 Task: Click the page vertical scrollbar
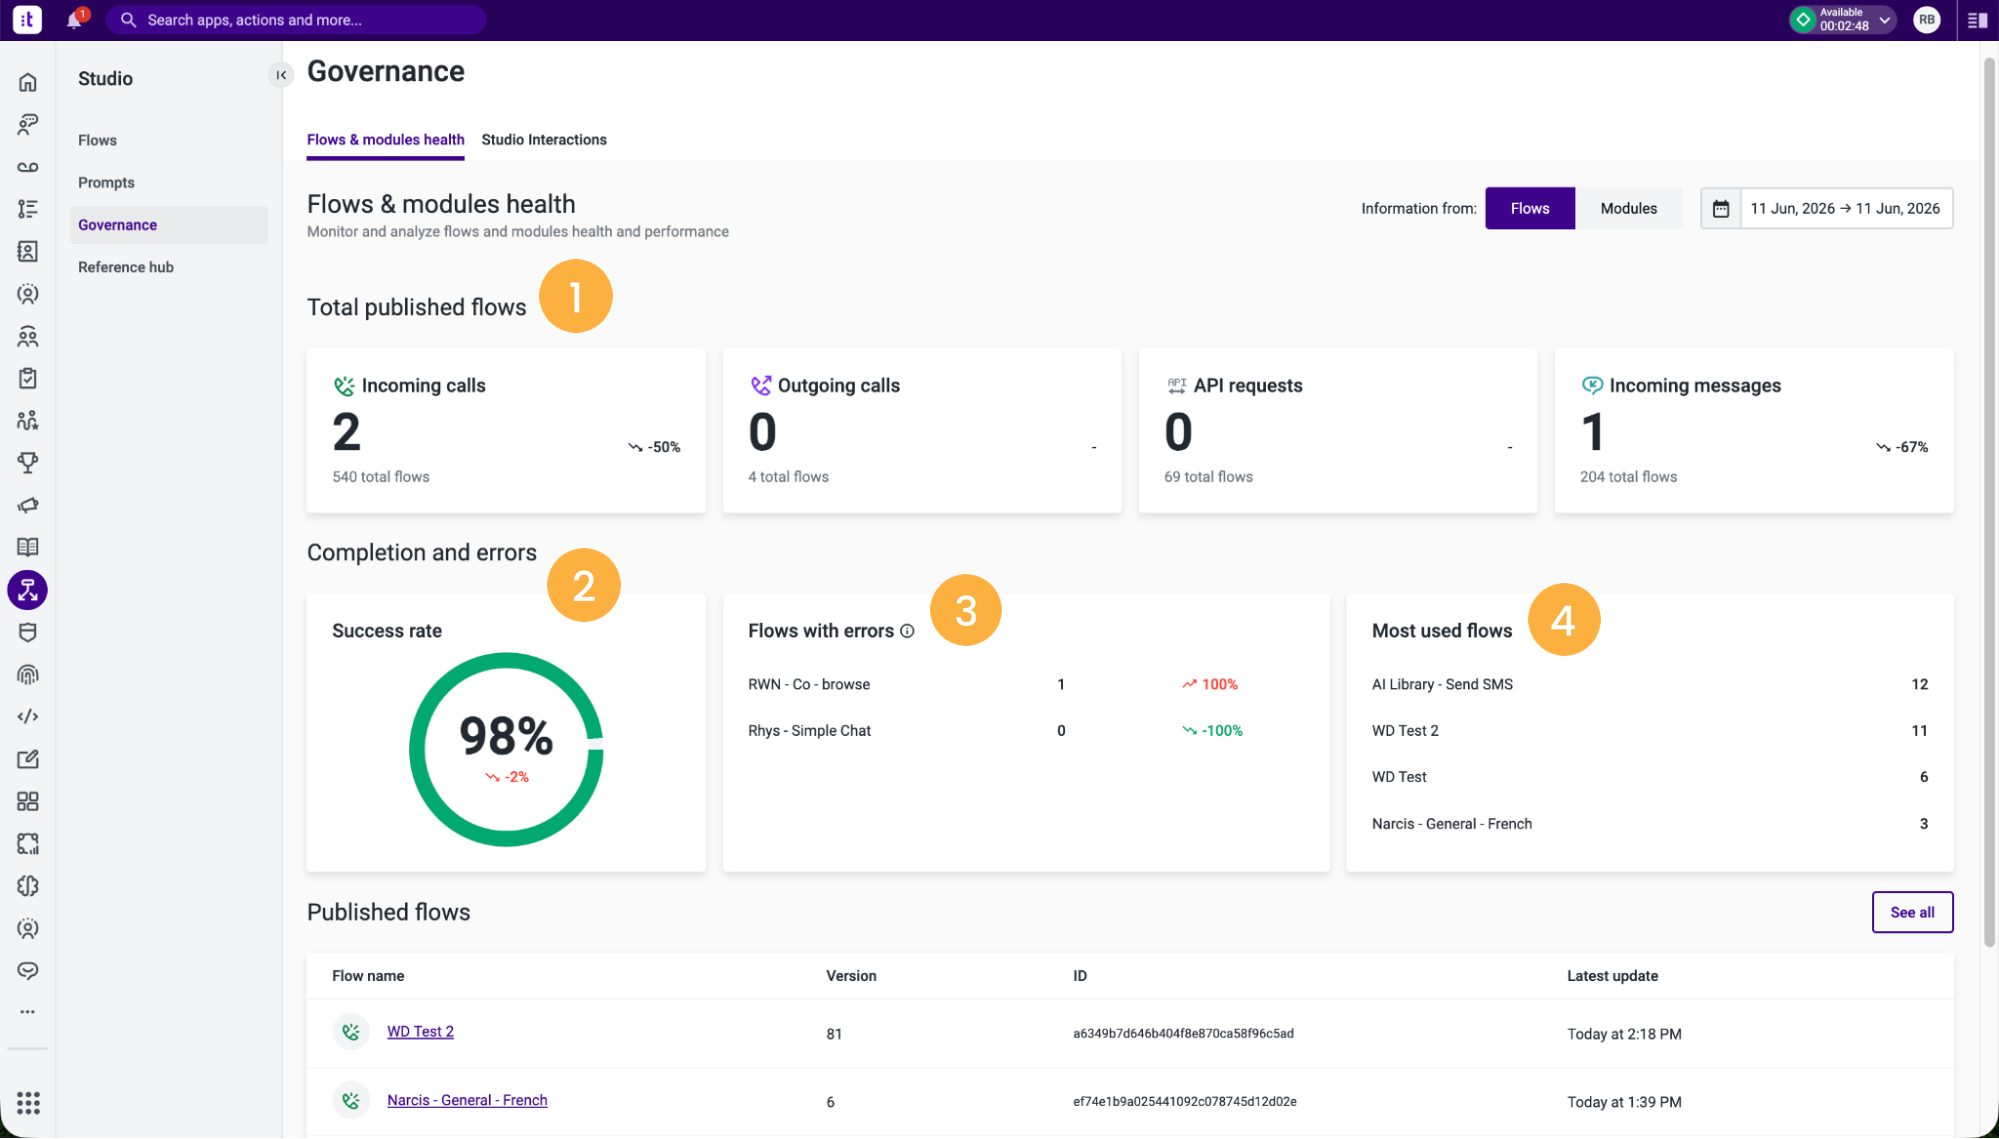click(1990, 500)
